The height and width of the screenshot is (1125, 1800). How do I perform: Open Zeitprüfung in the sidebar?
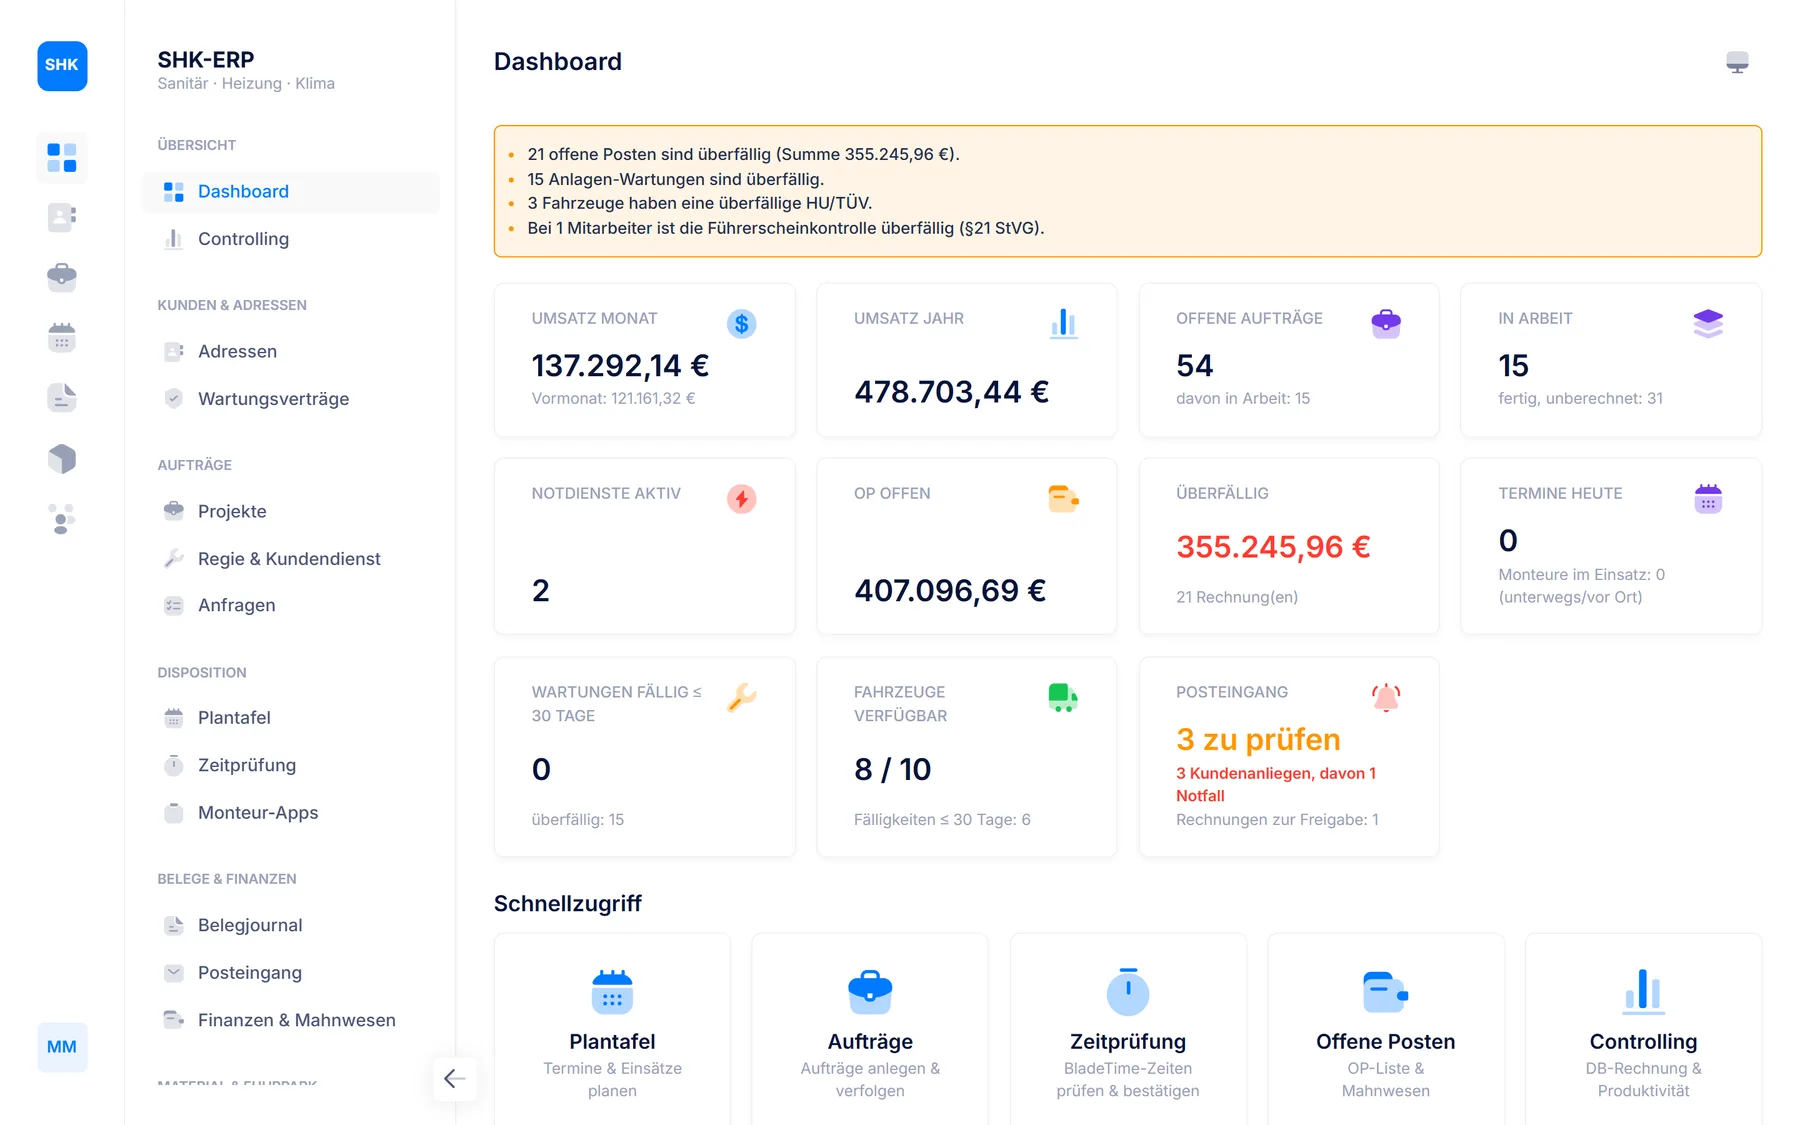(290, 765)
